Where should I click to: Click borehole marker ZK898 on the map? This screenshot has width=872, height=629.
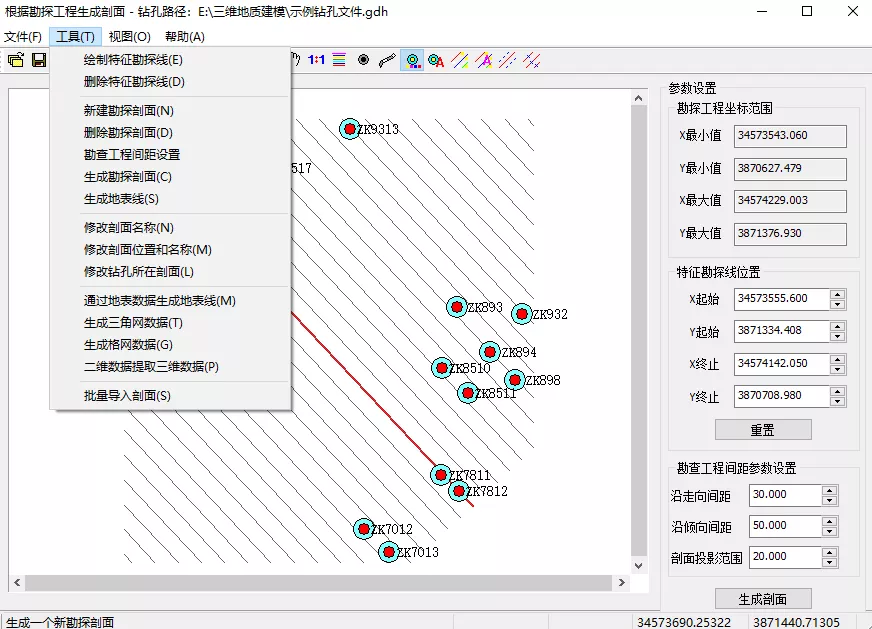coord(515,380)
